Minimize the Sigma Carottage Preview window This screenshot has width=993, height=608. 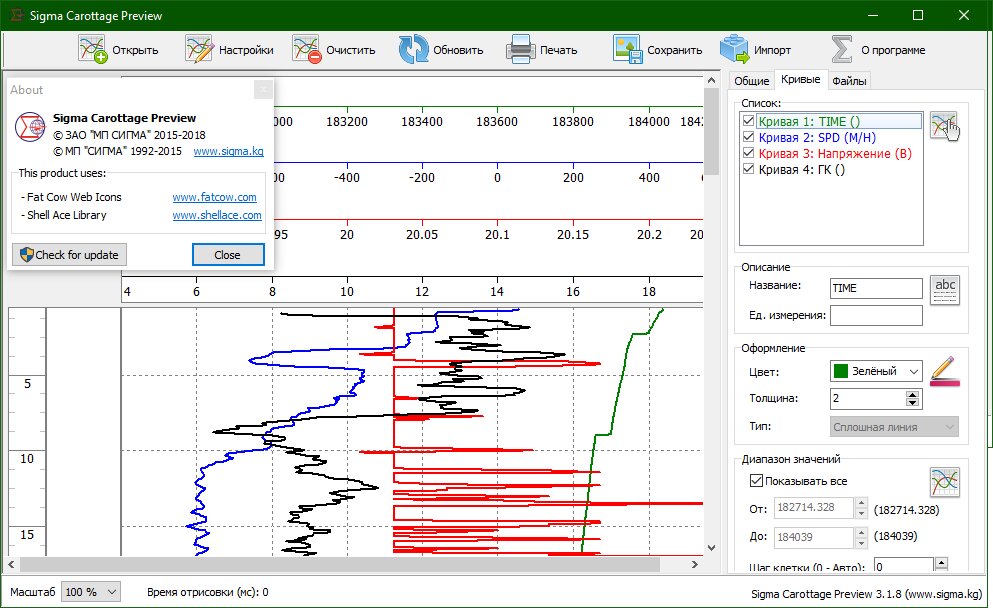pyautogui.click(x=872, y=15)
